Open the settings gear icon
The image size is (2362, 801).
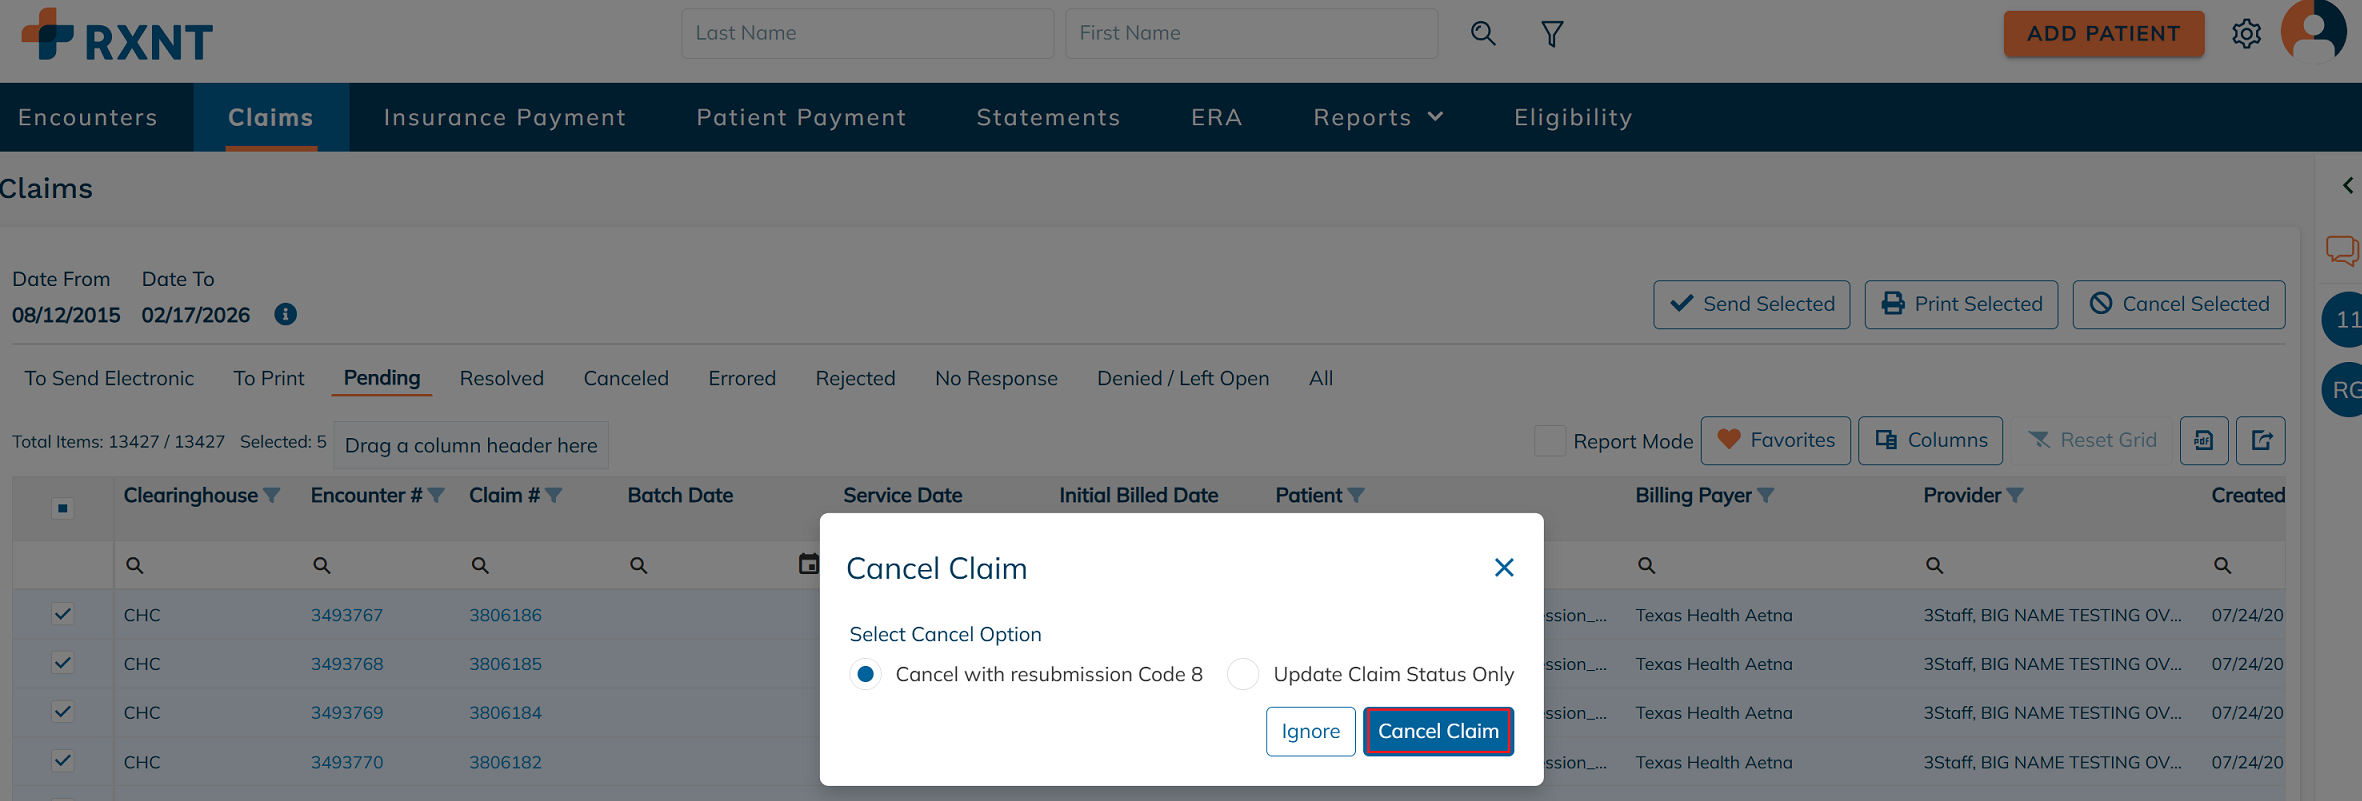coord(2246,34)
